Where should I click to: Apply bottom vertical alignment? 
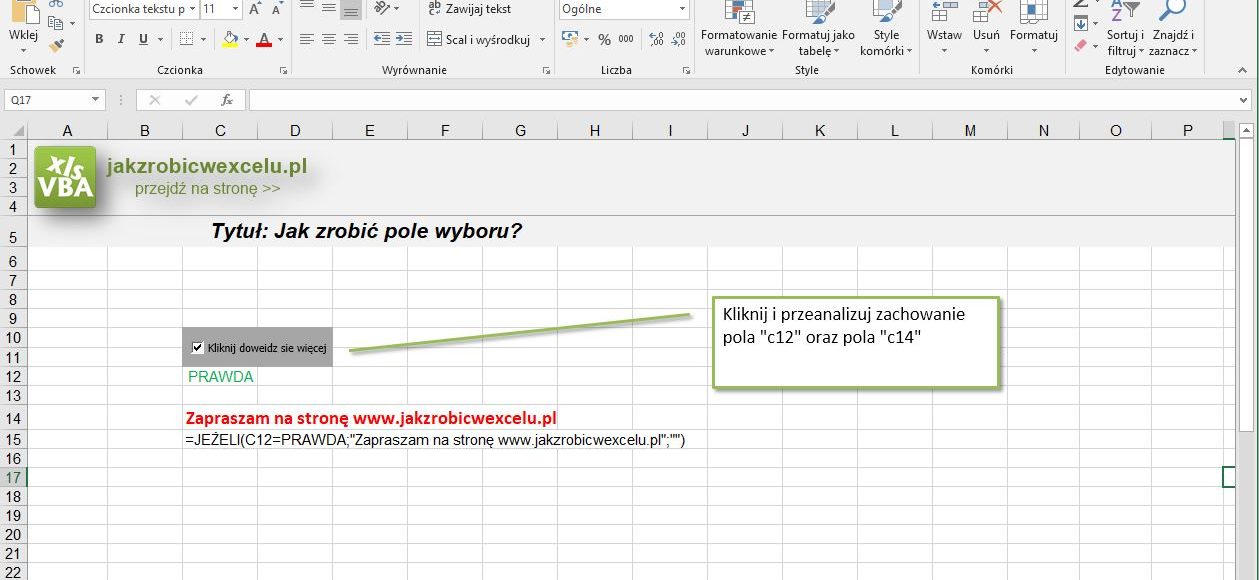(x=350, y=9)
